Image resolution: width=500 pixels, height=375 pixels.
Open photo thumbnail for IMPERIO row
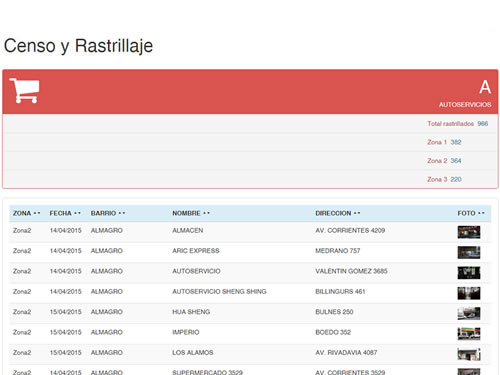[x=469, y=334]
